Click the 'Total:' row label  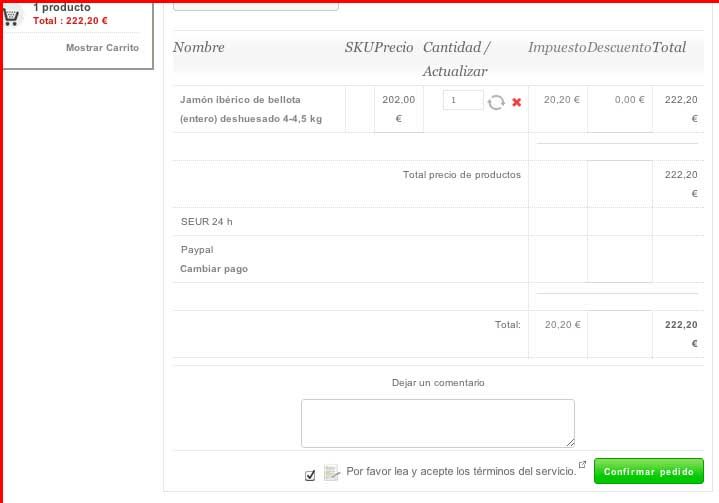(x=508, y=325)
